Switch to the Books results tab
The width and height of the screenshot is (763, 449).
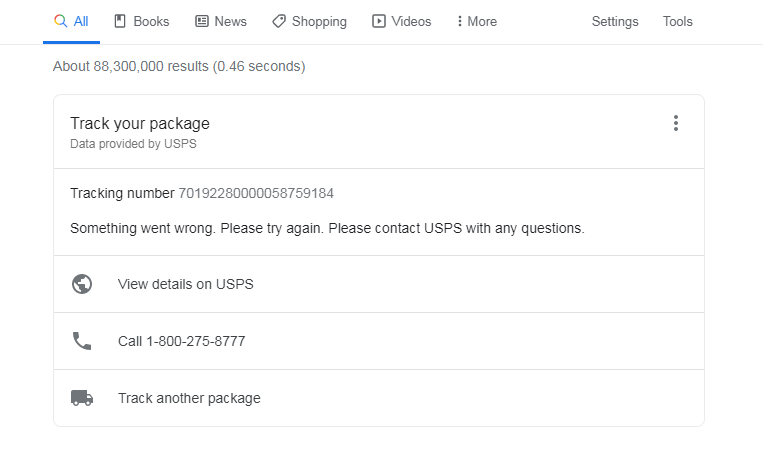tap(151, 21)
